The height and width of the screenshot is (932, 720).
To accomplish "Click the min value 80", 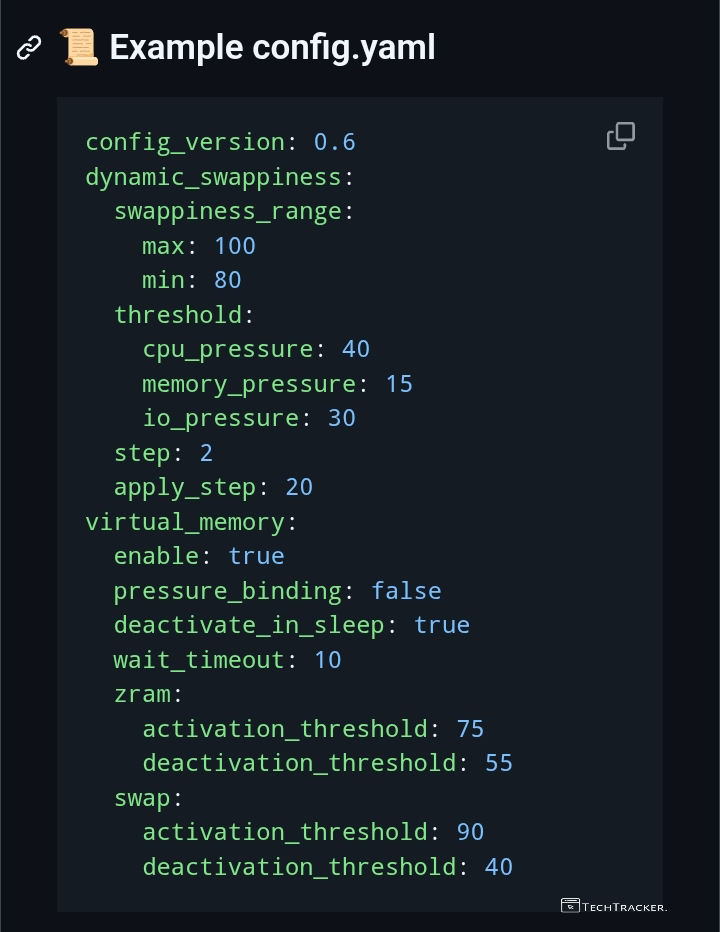I will [x=228, y=280].
